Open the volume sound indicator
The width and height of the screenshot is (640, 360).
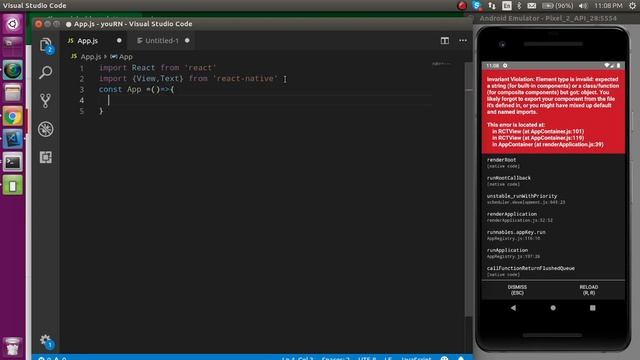[x=583, y=5]
